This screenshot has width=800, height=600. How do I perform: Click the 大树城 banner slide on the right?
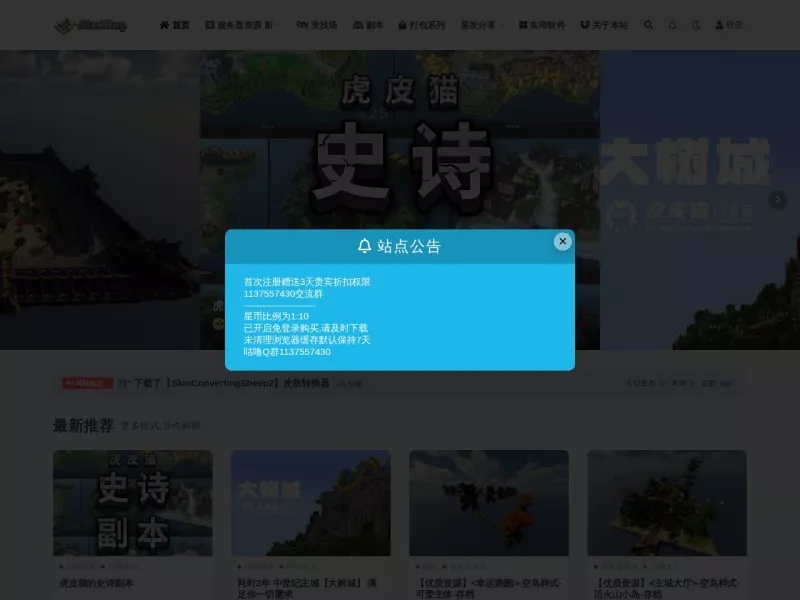click(700, 199)
